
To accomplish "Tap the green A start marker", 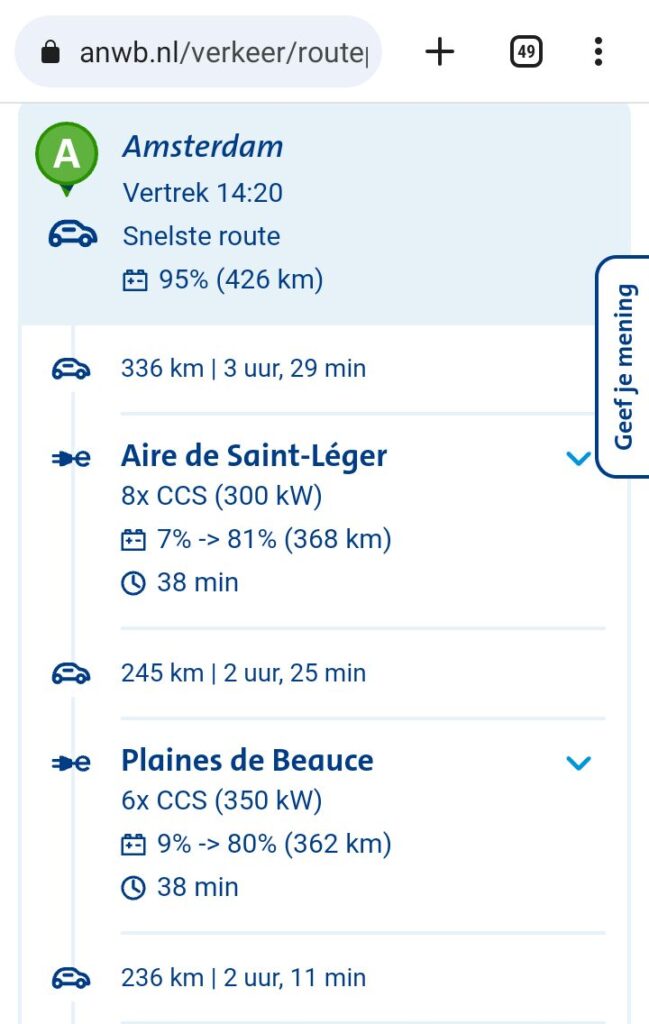I will pos(66,155).
